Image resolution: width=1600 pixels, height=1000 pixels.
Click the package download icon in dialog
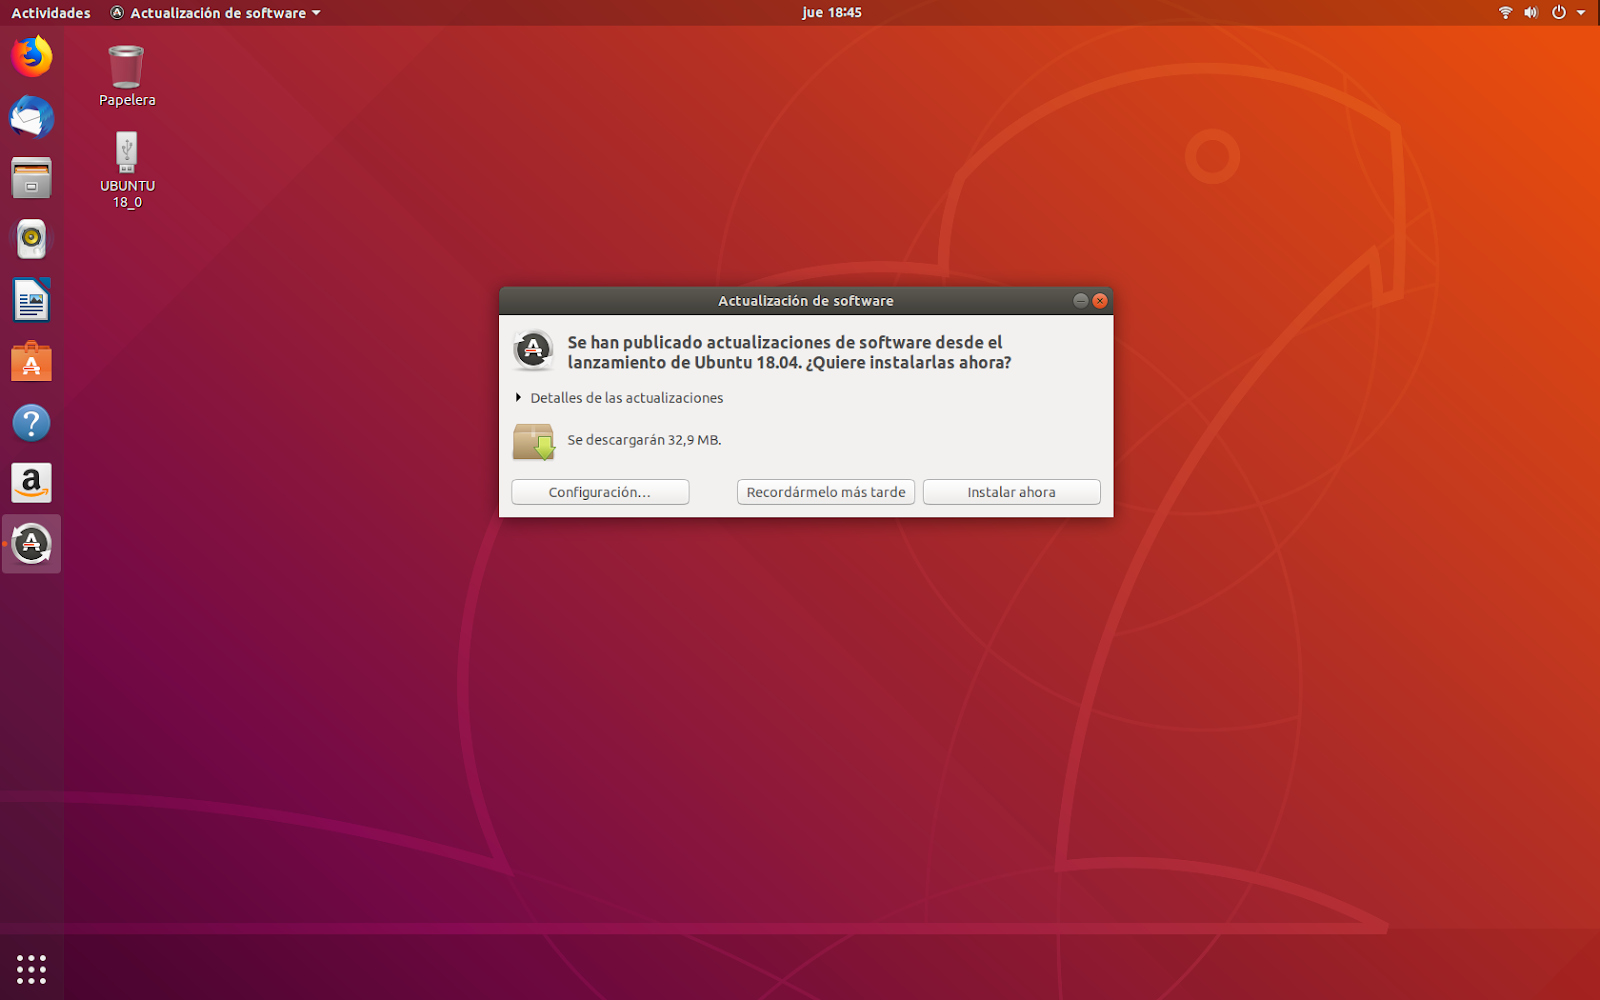[533, 441]
